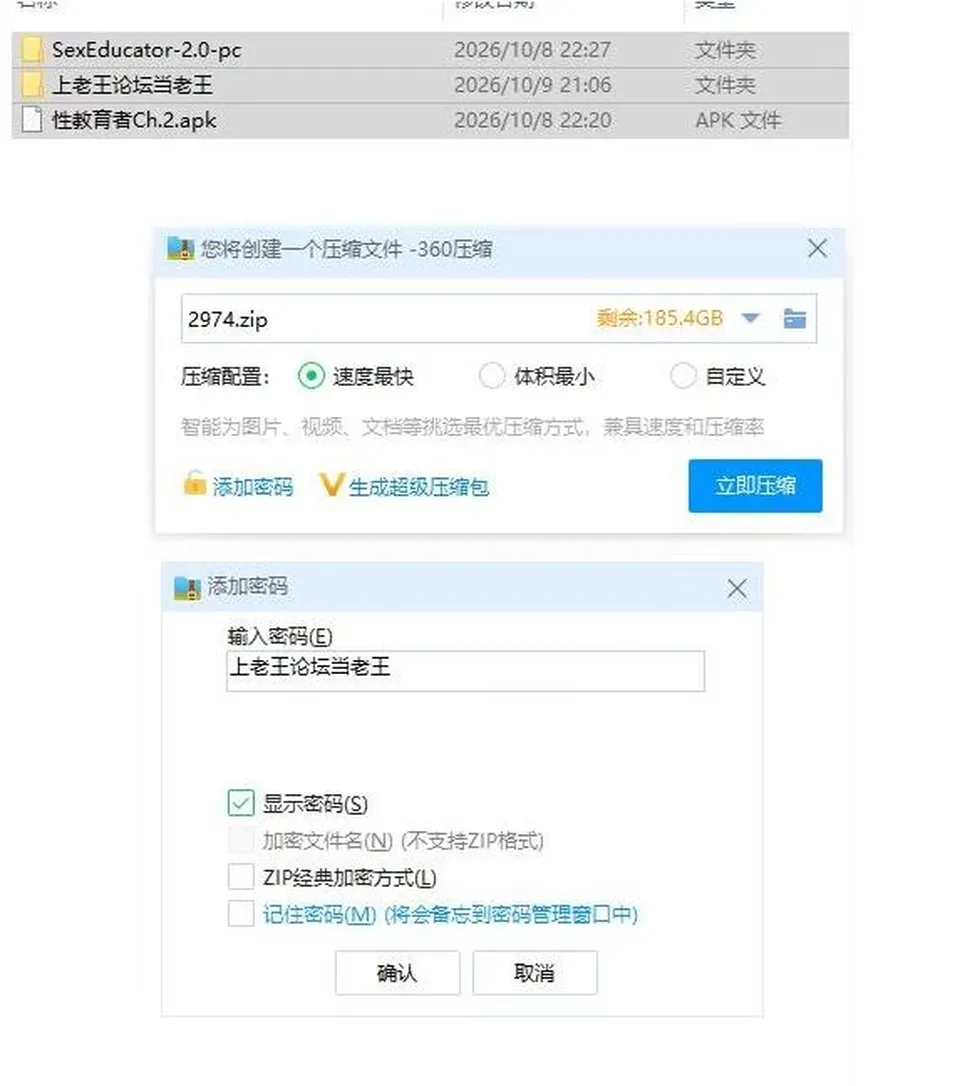This screenshot has width=960, height=1086.
Task: Click the 文件夹 type cell for SexEducator-2.0-pc
Action: click(725, 50)
